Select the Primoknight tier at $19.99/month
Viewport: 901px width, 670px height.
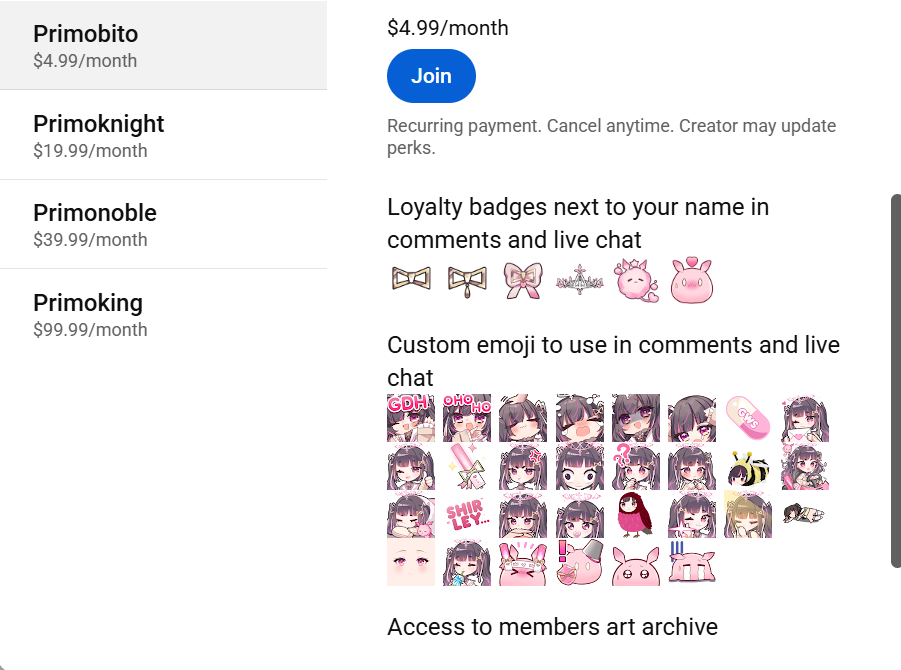coord(163,135)
